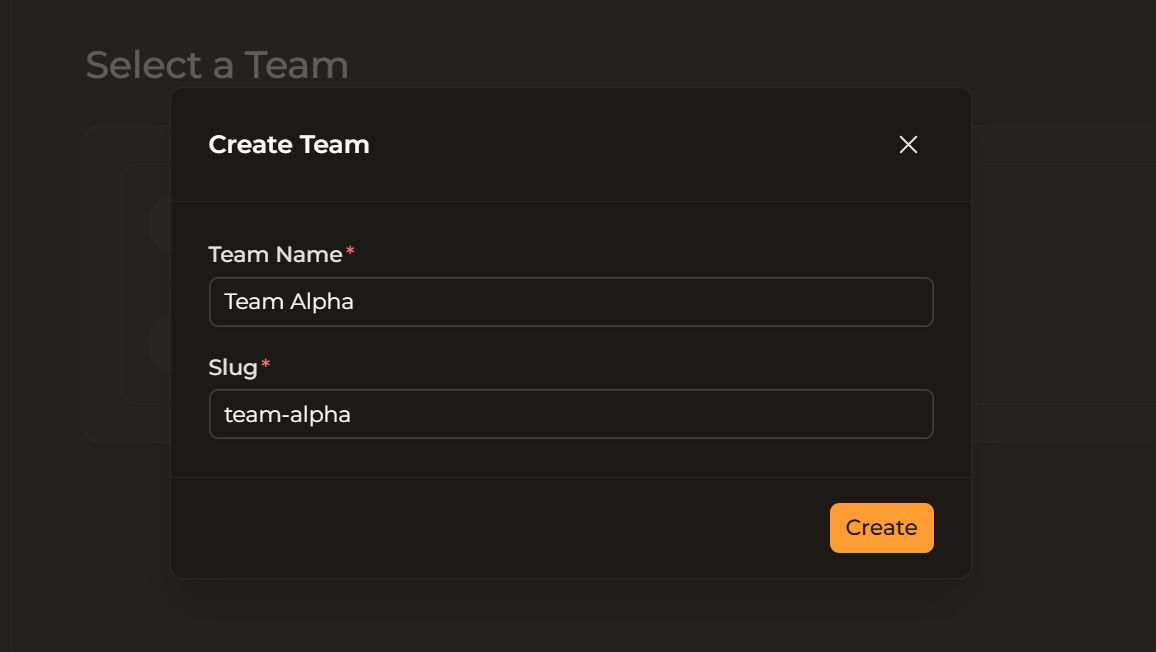Image resolution: width=1156 pixels, height=652 pixels.
Task: Click the rounded border of the Slug input
Action: [571, 391]
